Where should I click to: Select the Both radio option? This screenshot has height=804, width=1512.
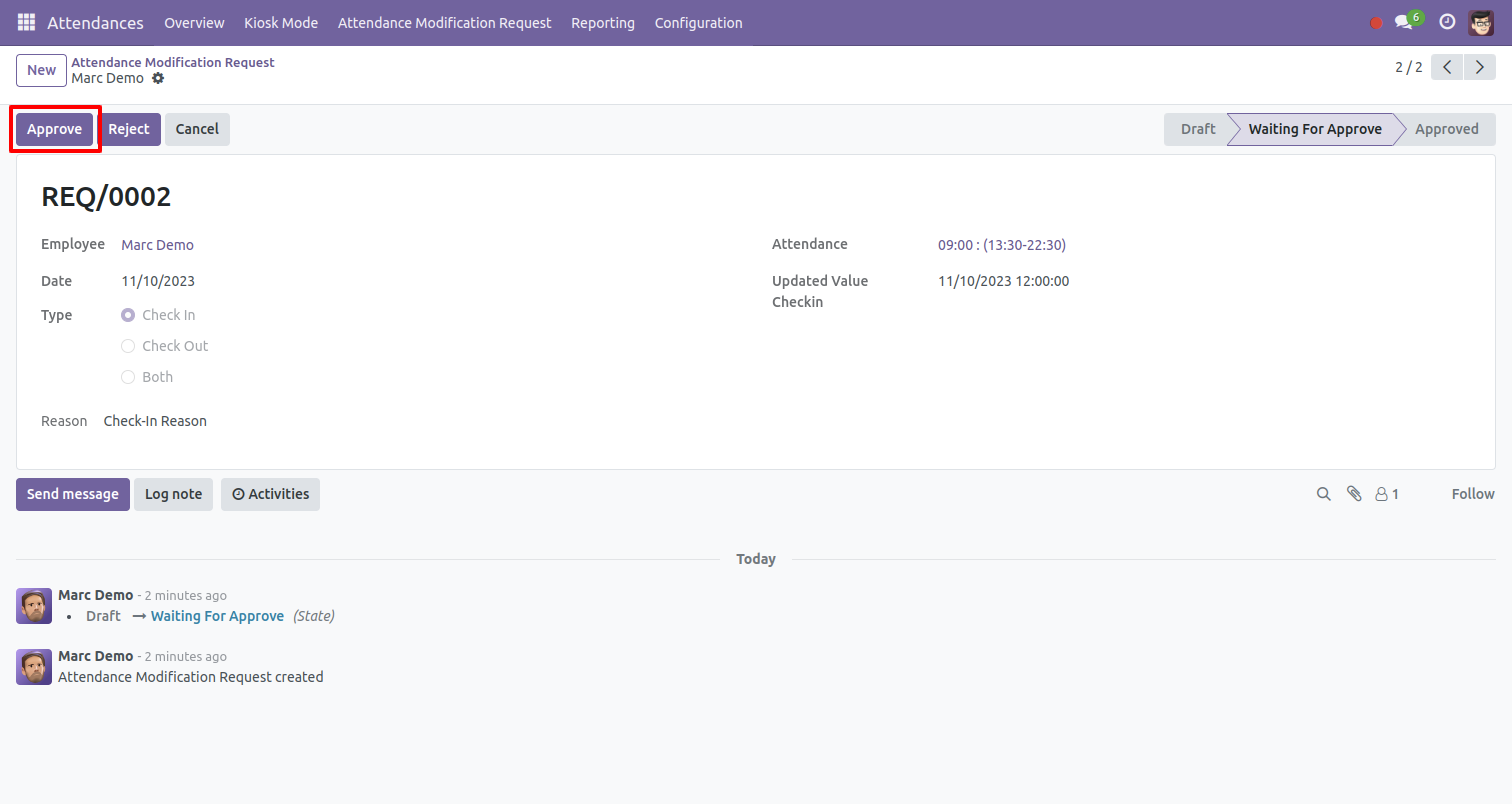(128, 377)
